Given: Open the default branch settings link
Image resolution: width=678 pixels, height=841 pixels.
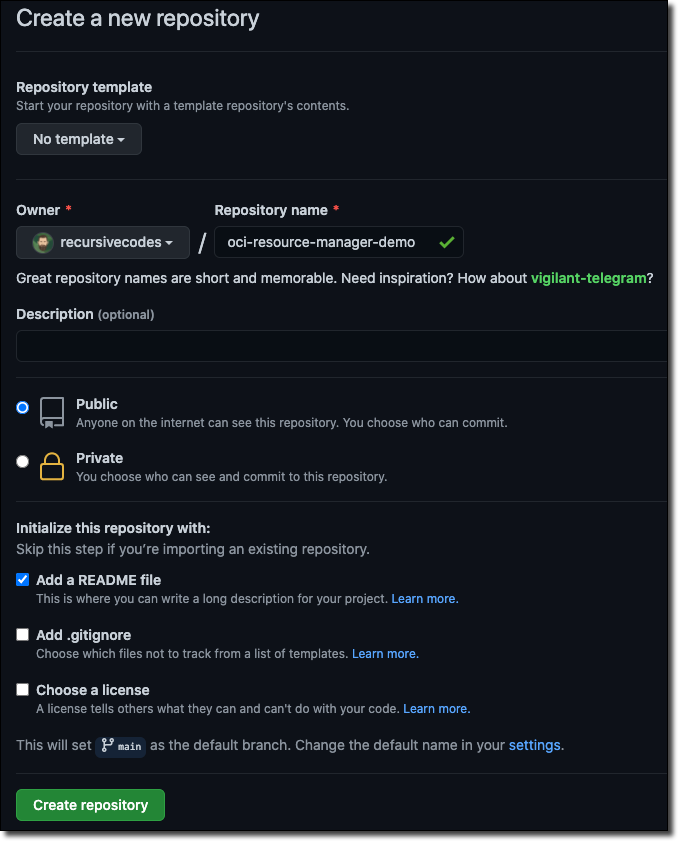Looking at the screenshot, I should pos(534,745).
